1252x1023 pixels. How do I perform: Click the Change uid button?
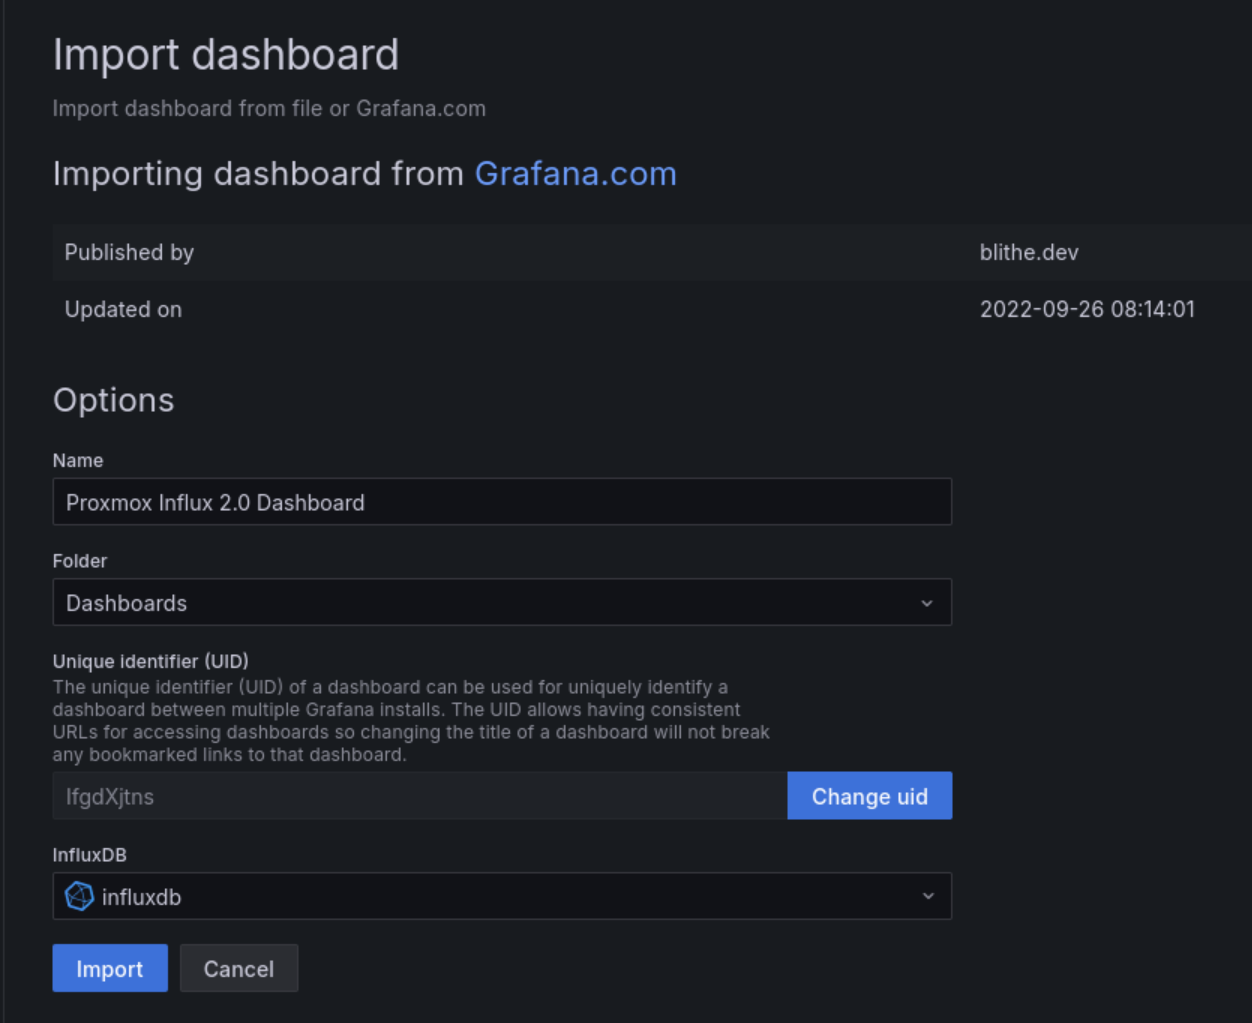click(x=869, y=796)
